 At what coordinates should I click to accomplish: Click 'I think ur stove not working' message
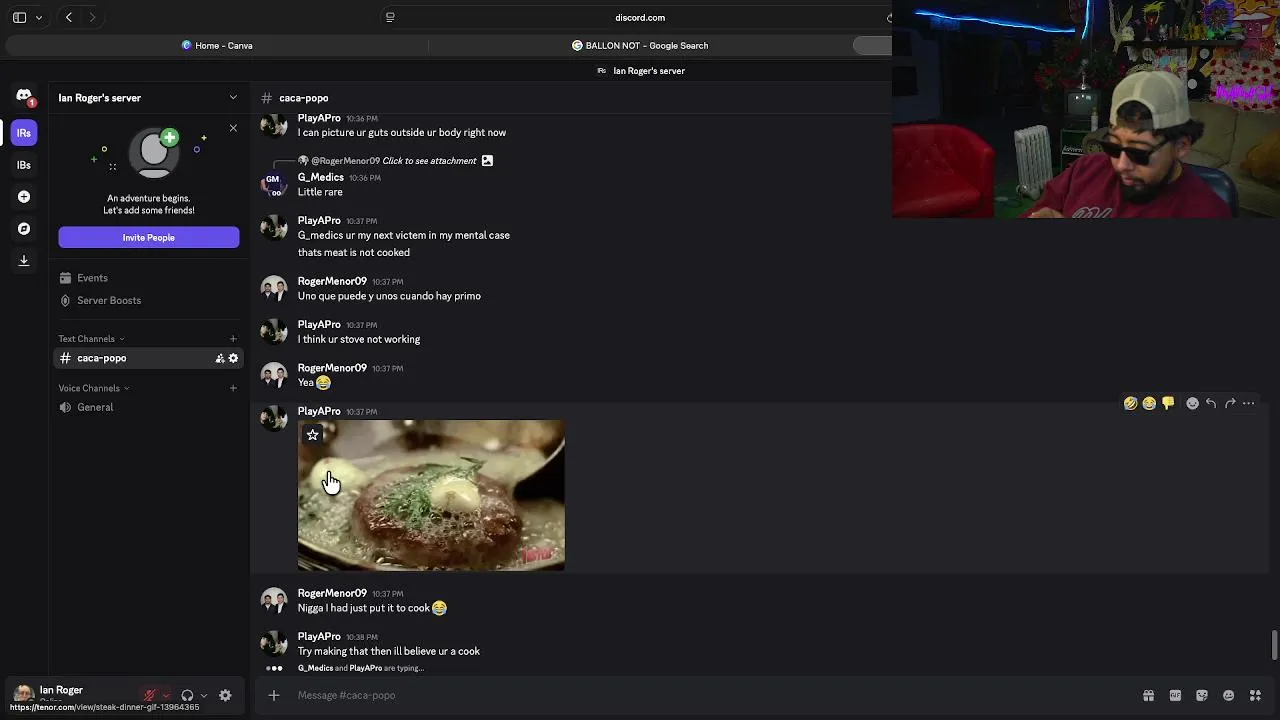click(x=359, y=339)
